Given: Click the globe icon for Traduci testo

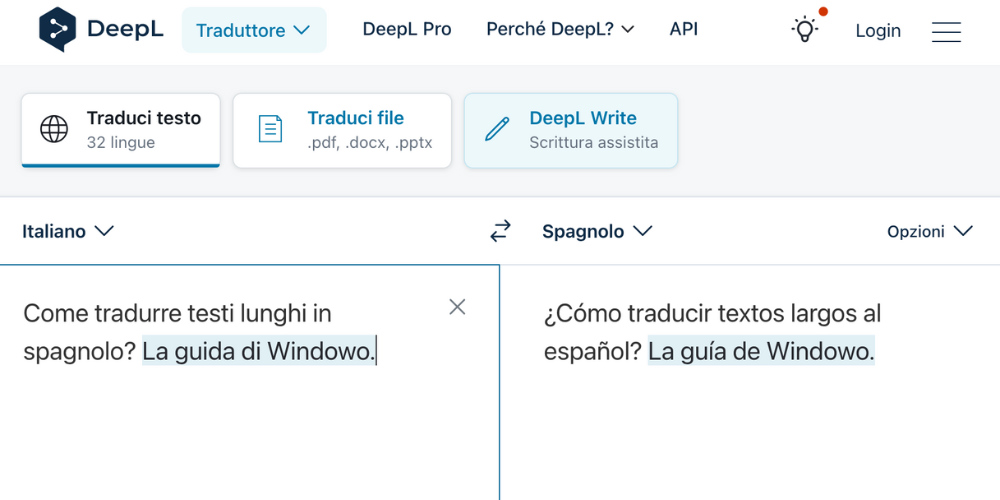Looking at the screenshot, I should [54, 130].
